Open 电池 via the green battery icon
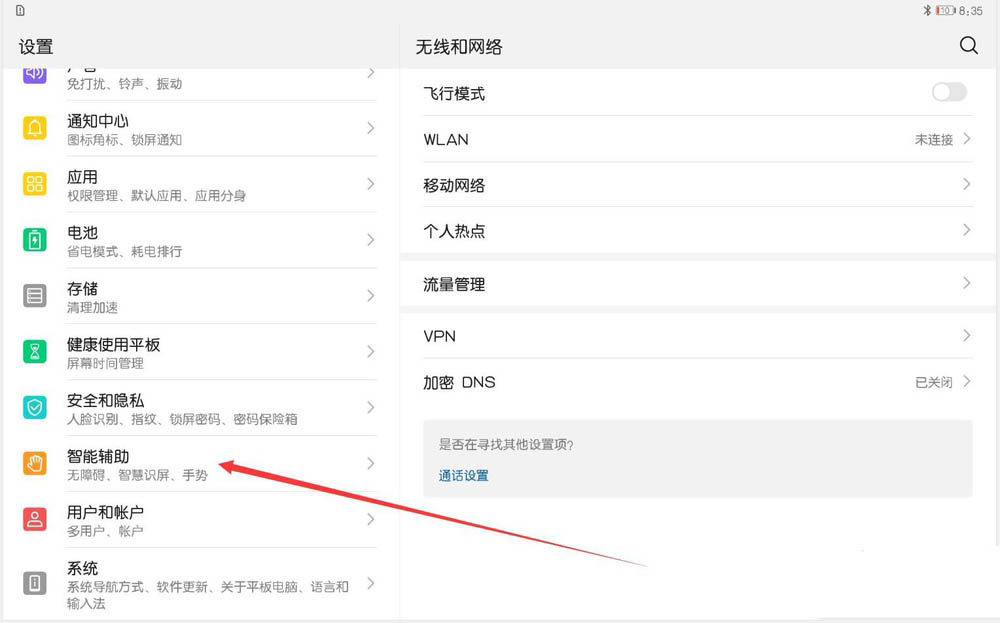 coord(33,240)
